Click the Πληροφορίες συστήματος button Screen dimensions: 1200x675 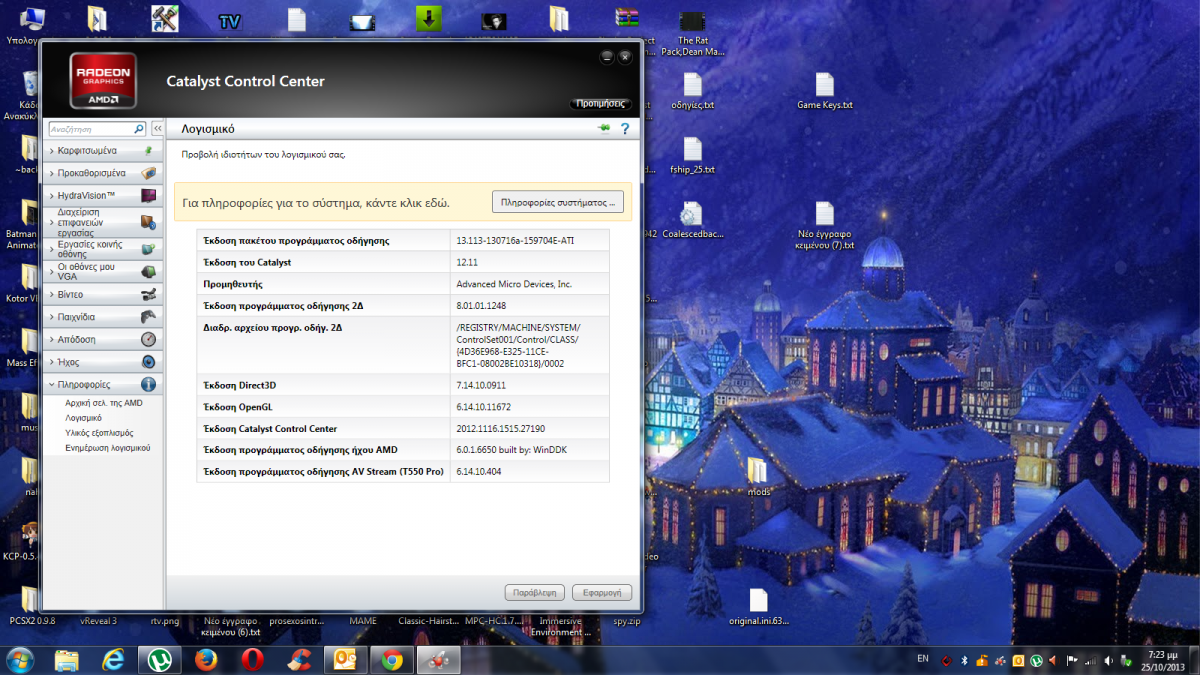click(x=558, y=202)
